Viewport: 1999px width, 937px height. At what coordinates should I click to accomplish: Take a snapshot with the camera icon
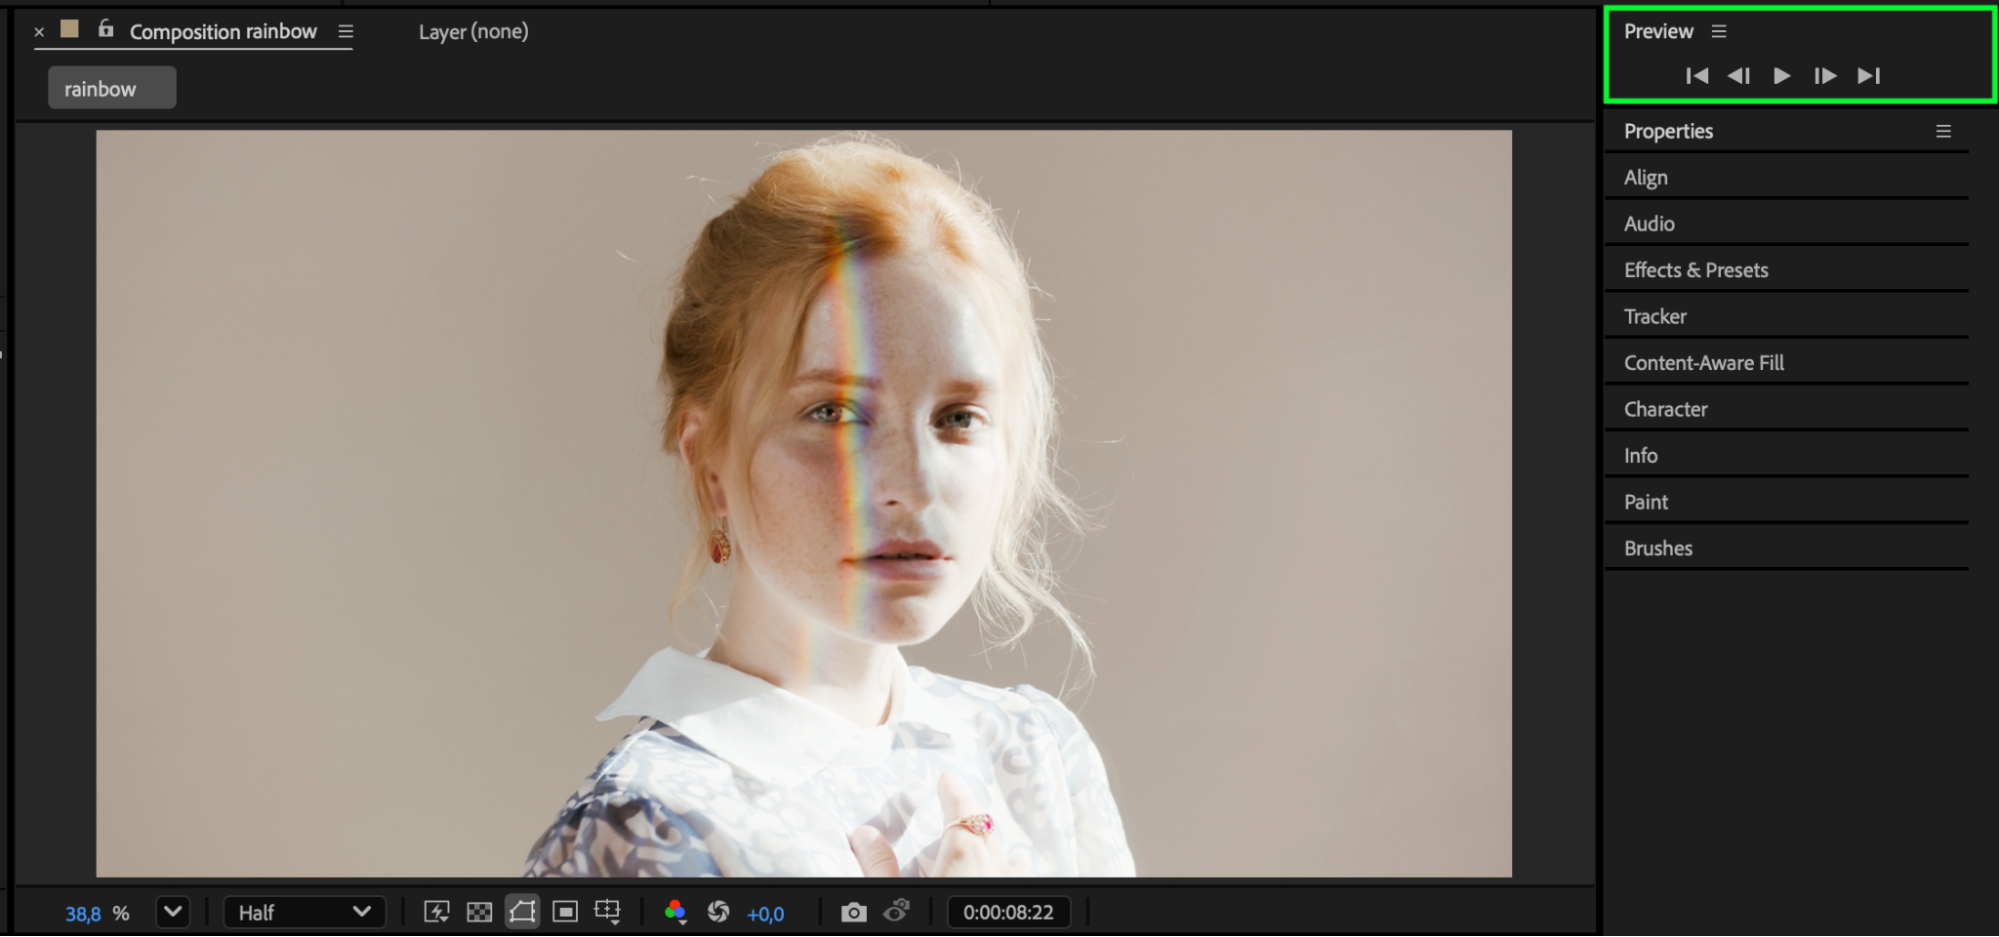click(853, 912)
